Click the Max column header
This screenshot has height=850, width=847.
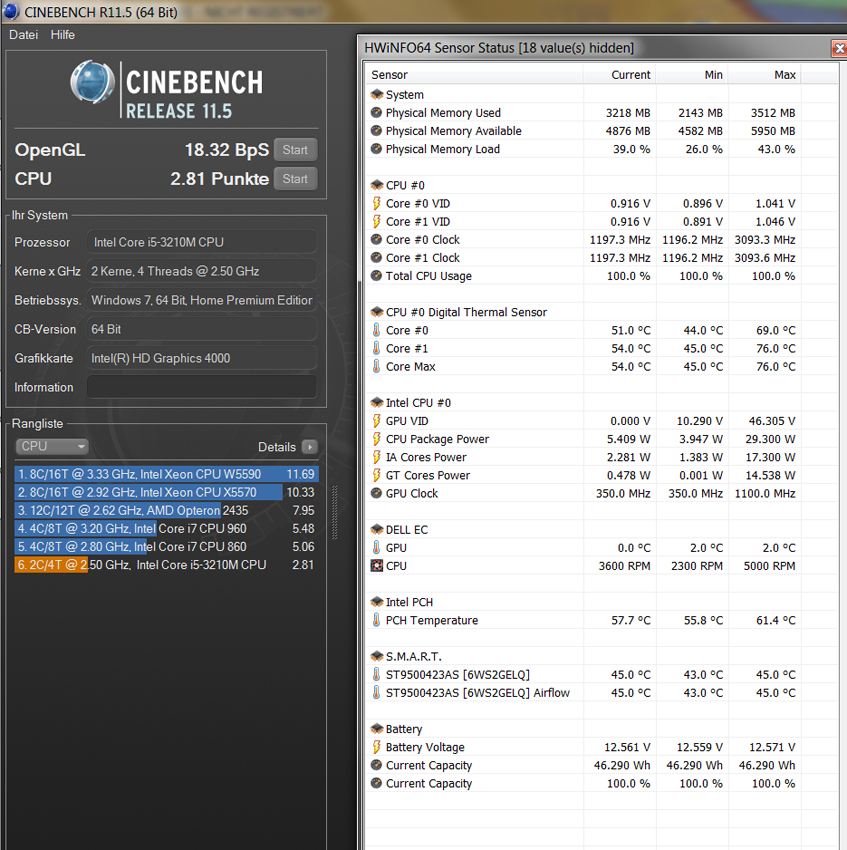[x=764, y=75]
